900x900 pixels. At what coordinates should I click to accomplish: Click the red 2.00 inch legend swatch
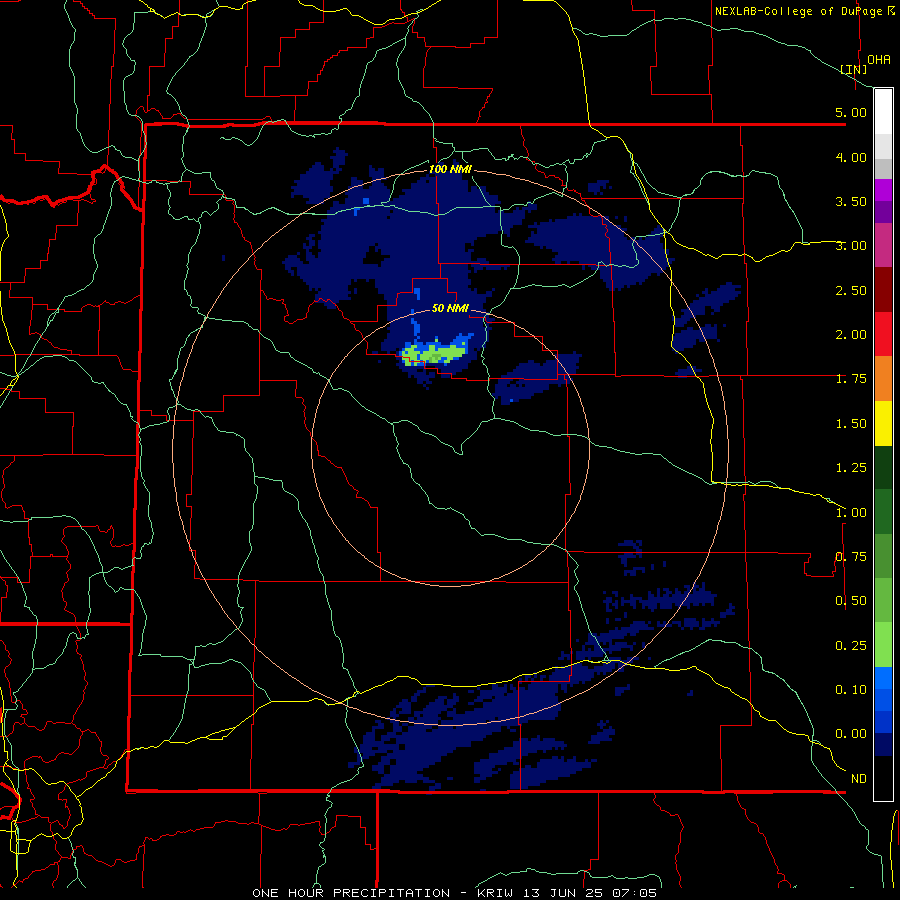883,334
